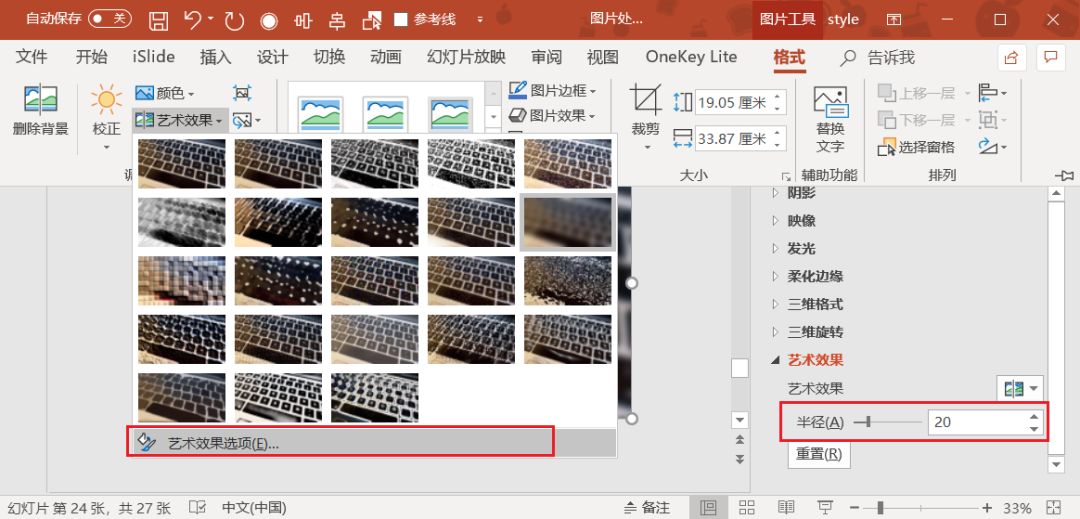
Task: Click the Radius value field showing 20
Action: coord(975,422)
